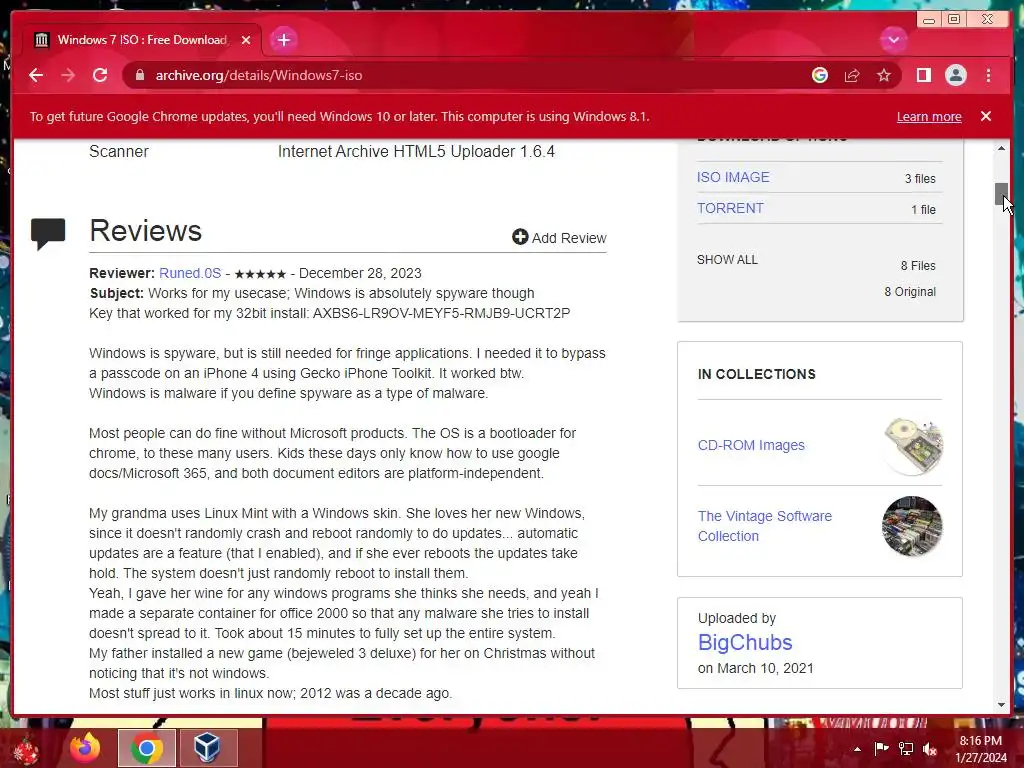Click Learn more about Chrome updates
Viewport: 1024px width, 768px height.
(929, 116)
